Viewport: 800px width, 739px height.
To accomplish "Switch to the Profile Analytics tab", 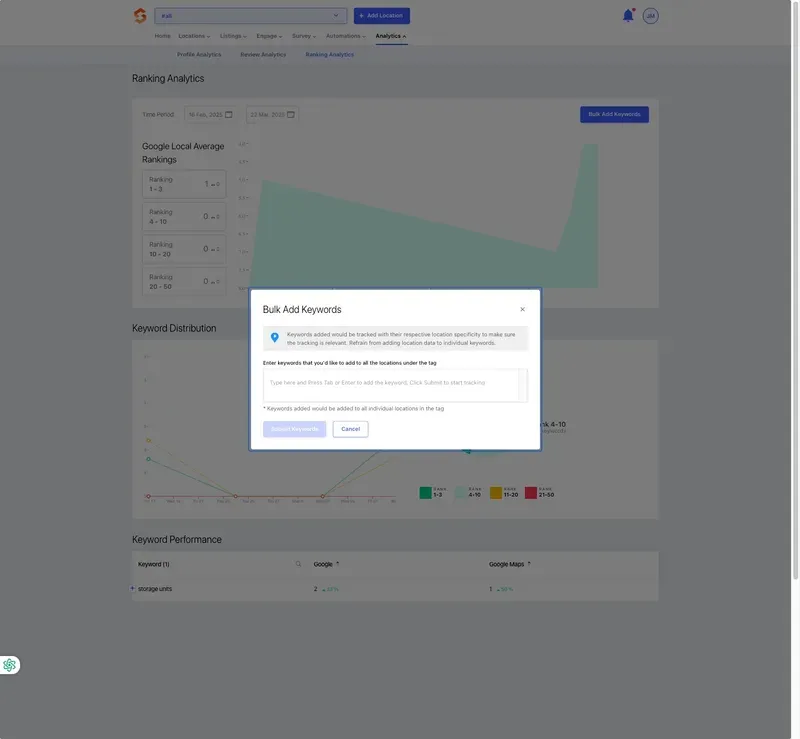I will tap(199, 55).
